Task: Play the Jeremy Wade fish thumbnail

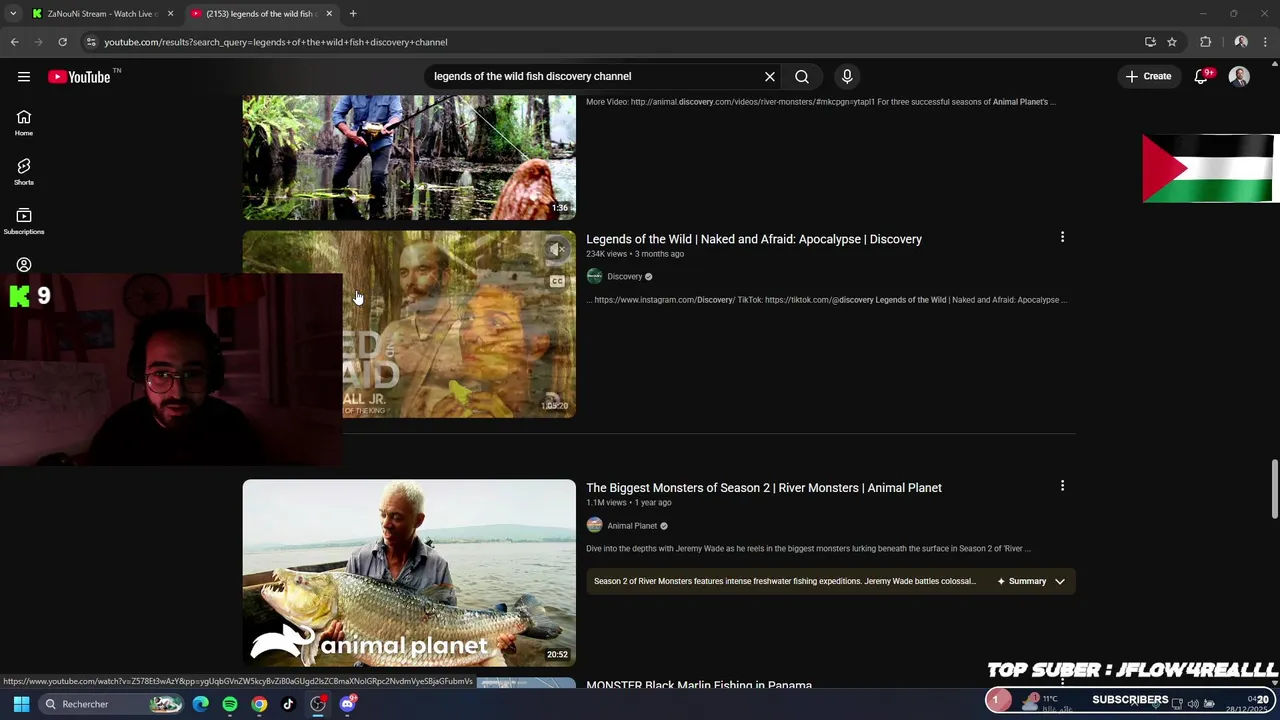Action: point(409,573)
